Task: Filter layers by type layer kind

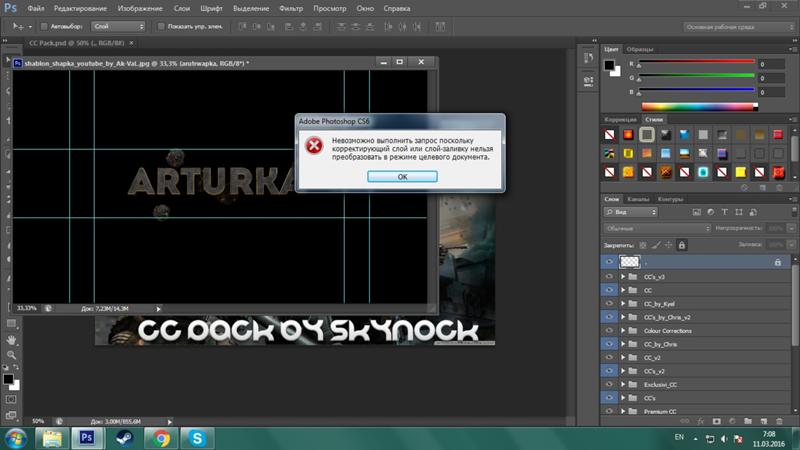Action: (x=724, y=212)
